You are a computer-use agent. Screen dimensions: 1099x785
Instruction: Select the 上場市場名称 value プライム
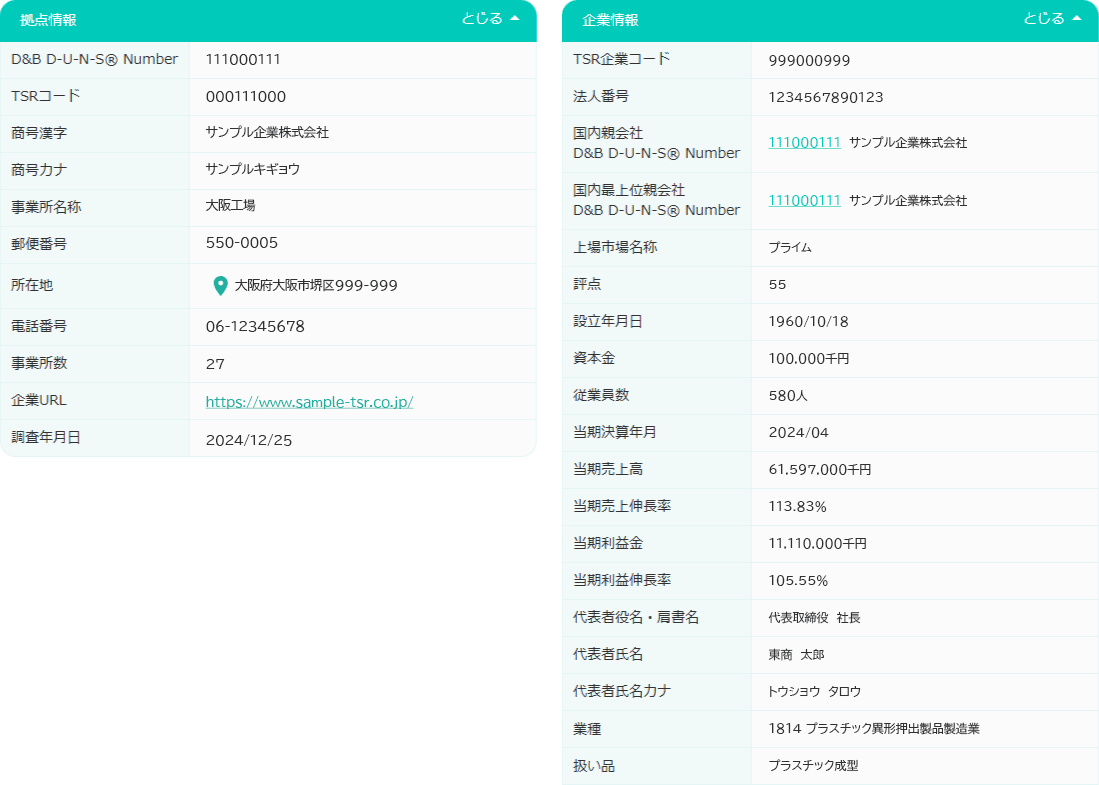tap(790, 247)
